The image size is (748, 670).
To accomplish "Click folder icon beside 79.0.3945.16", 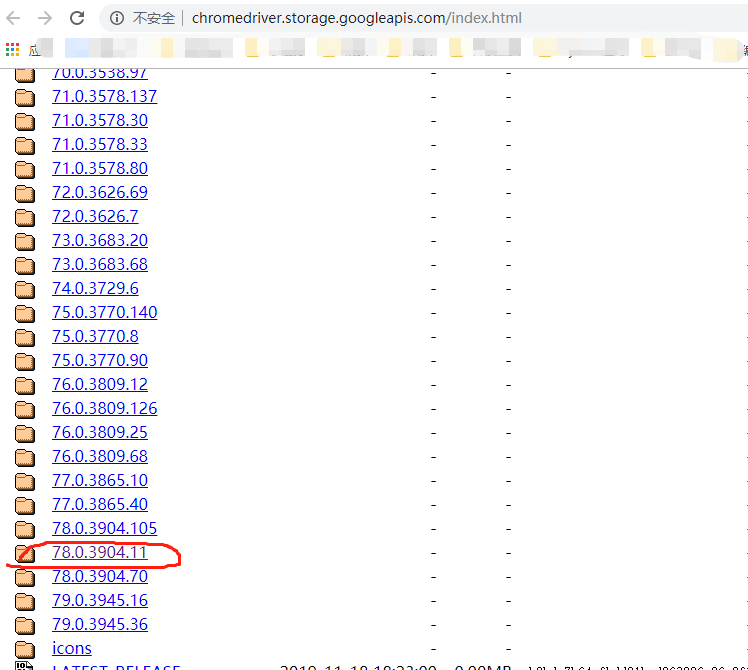I will (25, 601).
